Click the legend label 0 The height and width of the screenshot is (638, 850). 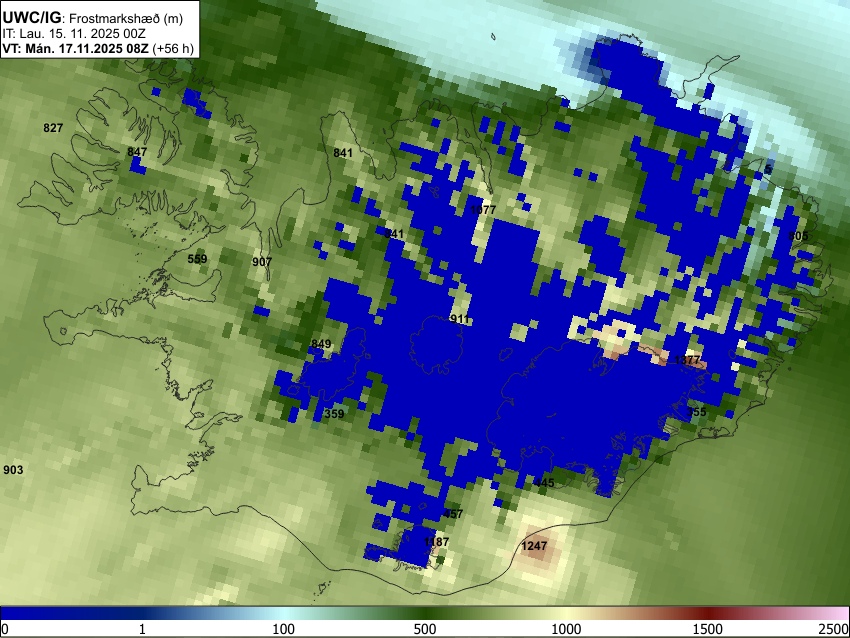coord(5,629)
